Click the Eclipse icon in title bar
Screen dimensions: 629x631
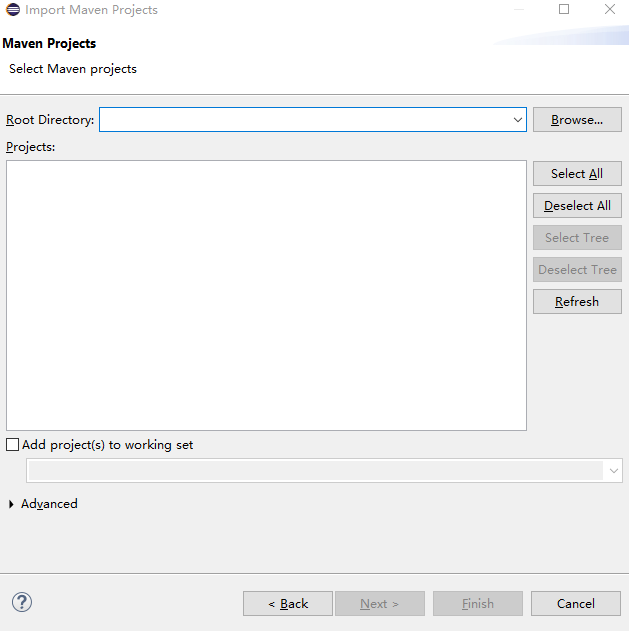tap(13, 10)
